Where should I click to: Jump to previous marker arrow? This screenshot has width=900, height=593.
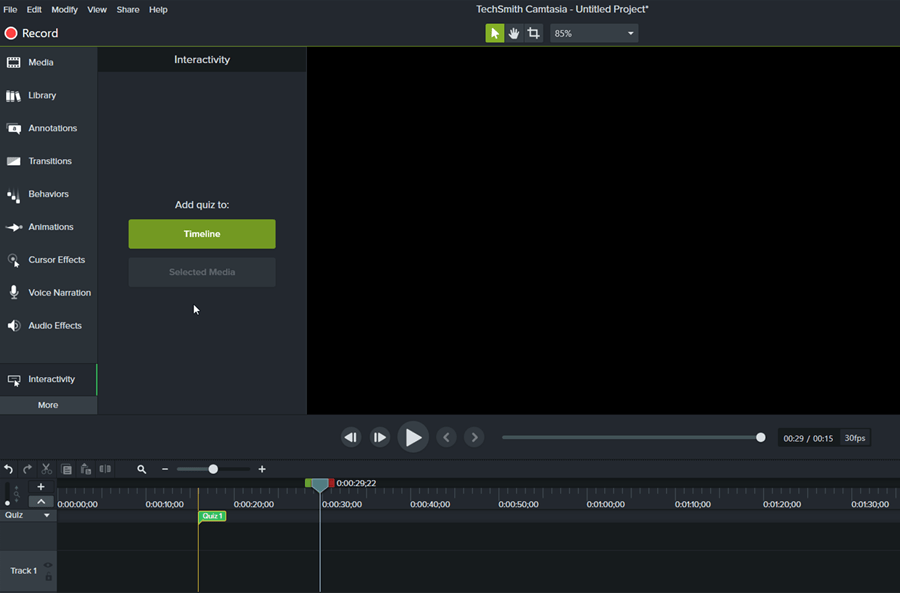pyautogui.click(x=446, y=437)
